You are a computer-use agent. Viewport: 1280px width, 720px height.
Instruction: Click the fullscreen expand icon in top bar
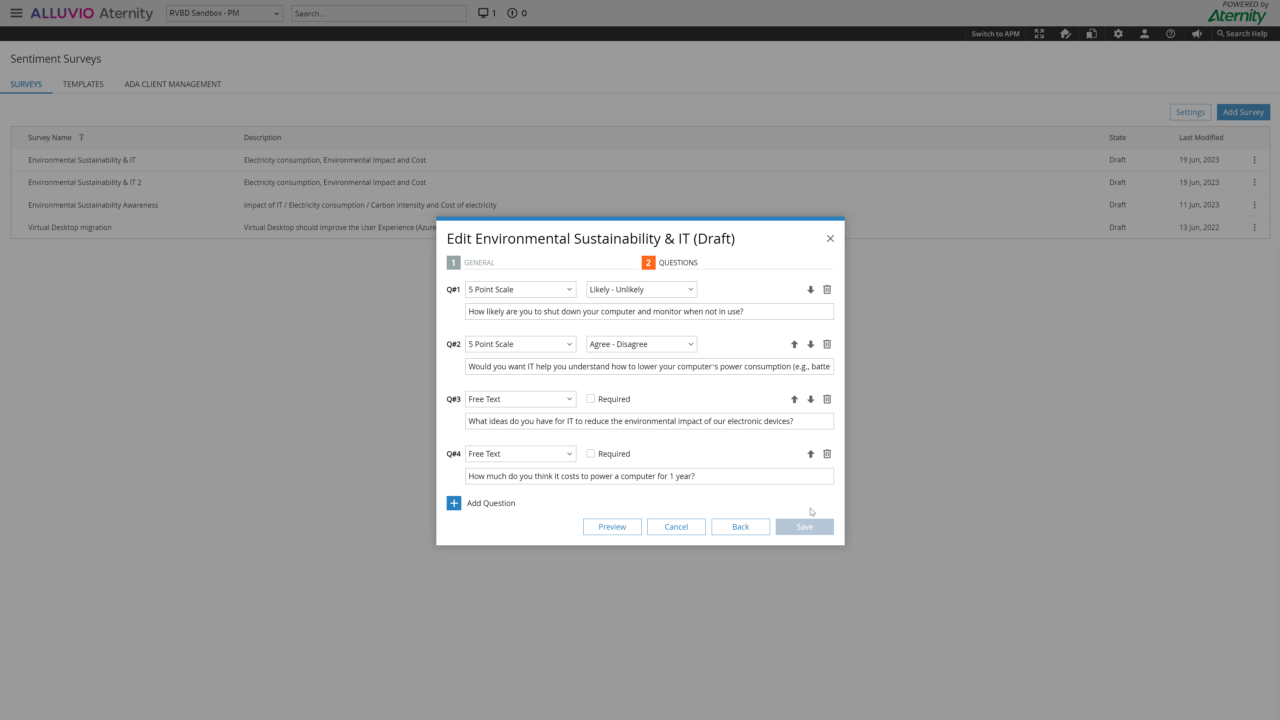click(x=1038, y=33)
